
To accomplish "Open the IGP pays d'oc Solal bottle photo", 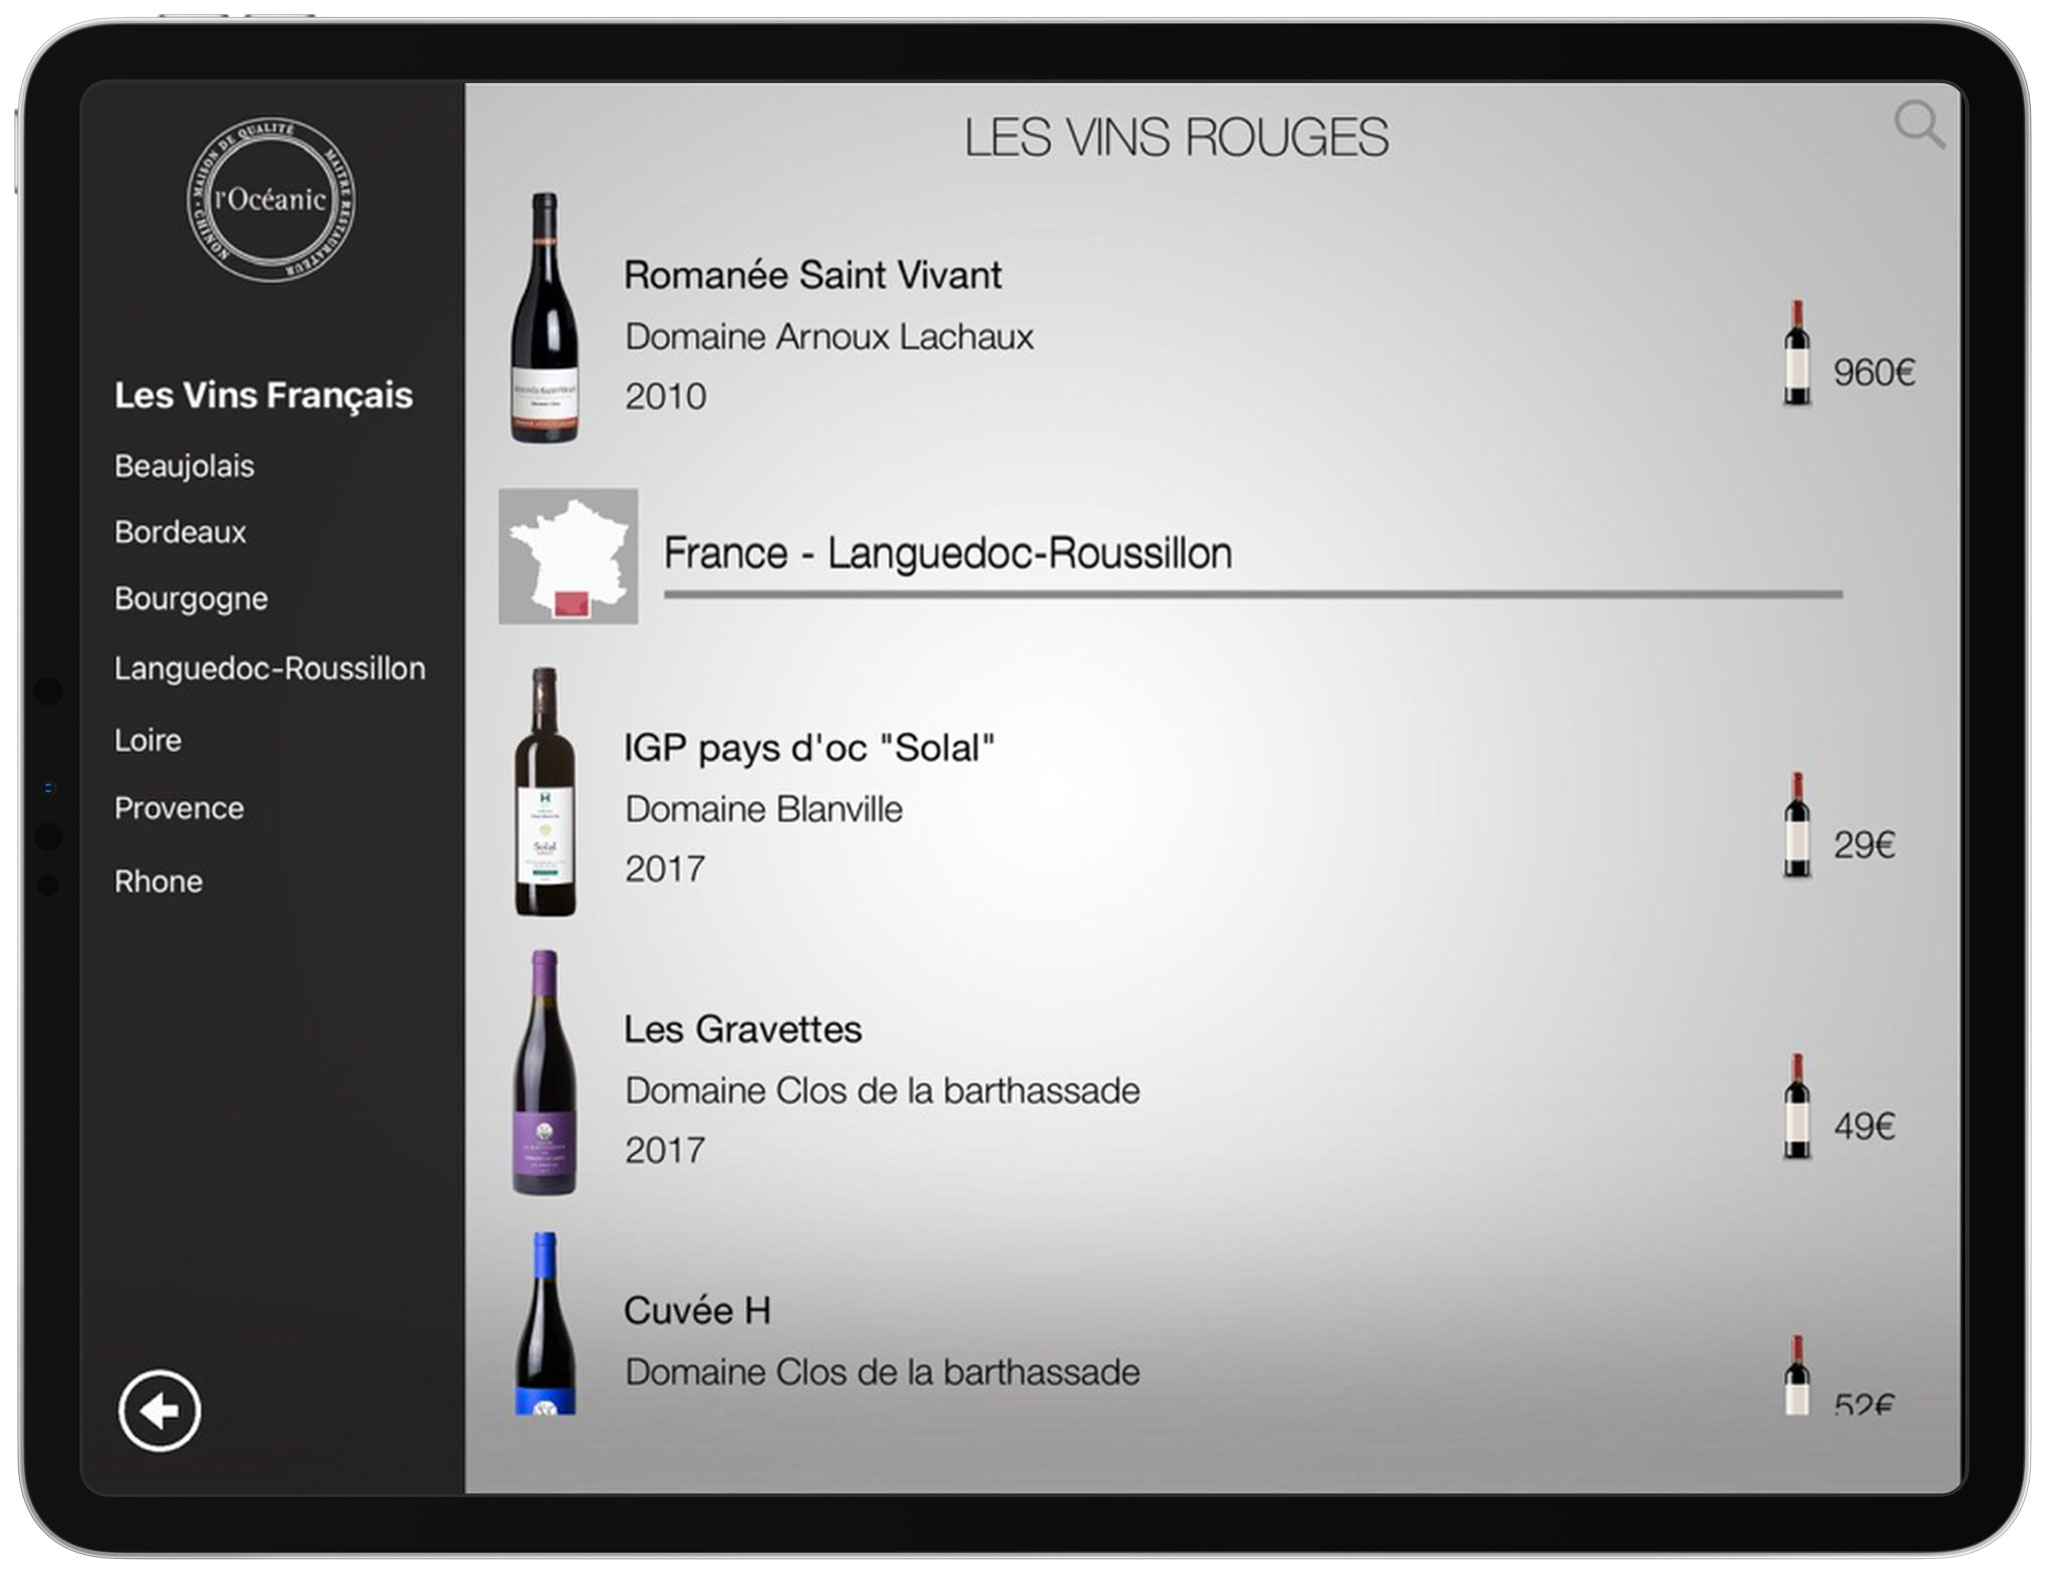I will pyautogui.click(x=545, y=791).
